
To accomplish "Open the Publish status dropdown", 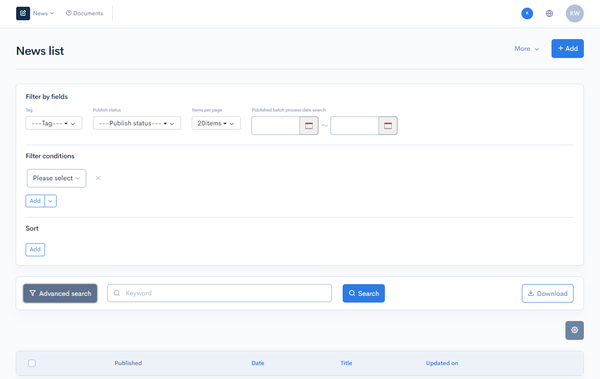I will pyautogui.click(x=137, y=123).
